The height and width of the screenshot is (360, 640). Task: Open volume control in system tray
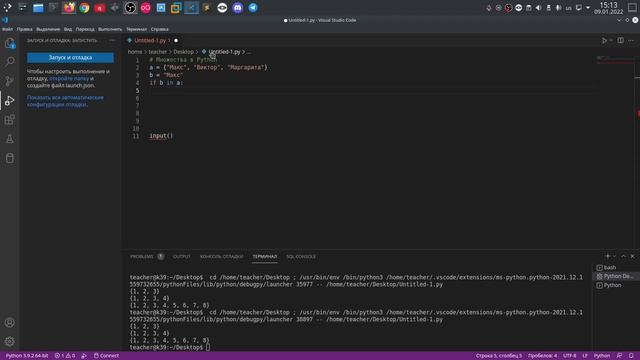pyautogui.click(x=539, y=8)
